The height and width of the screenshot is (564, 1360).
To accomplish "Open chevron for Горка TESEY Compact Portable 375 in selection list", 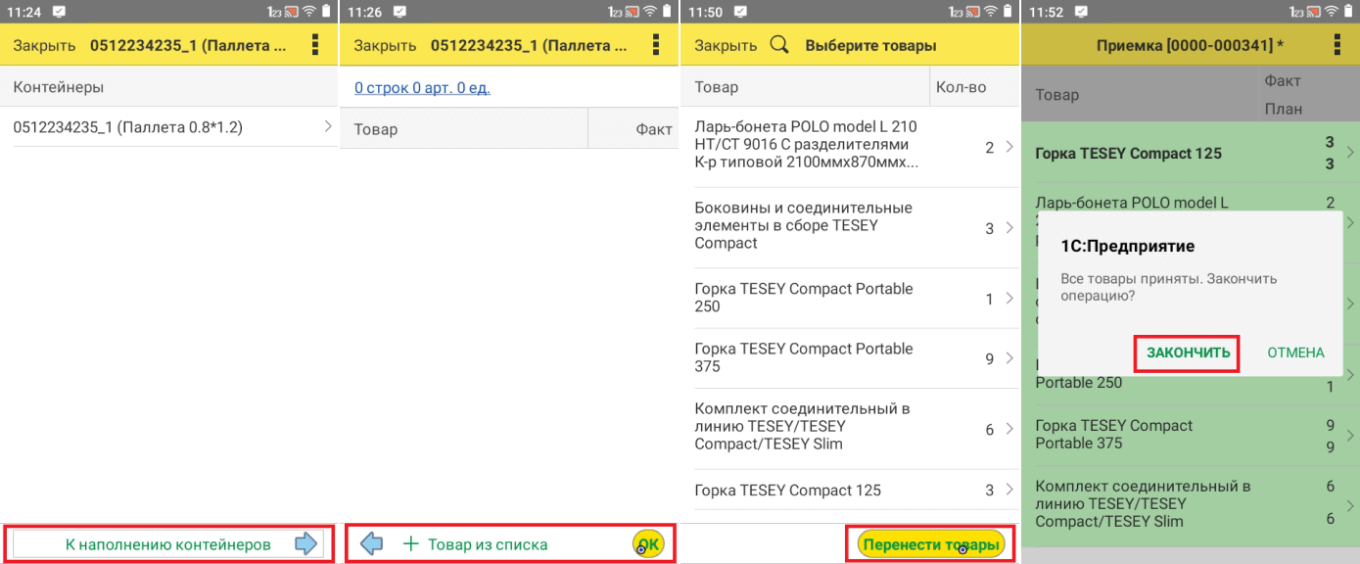I will click(x=1009, y=358).
